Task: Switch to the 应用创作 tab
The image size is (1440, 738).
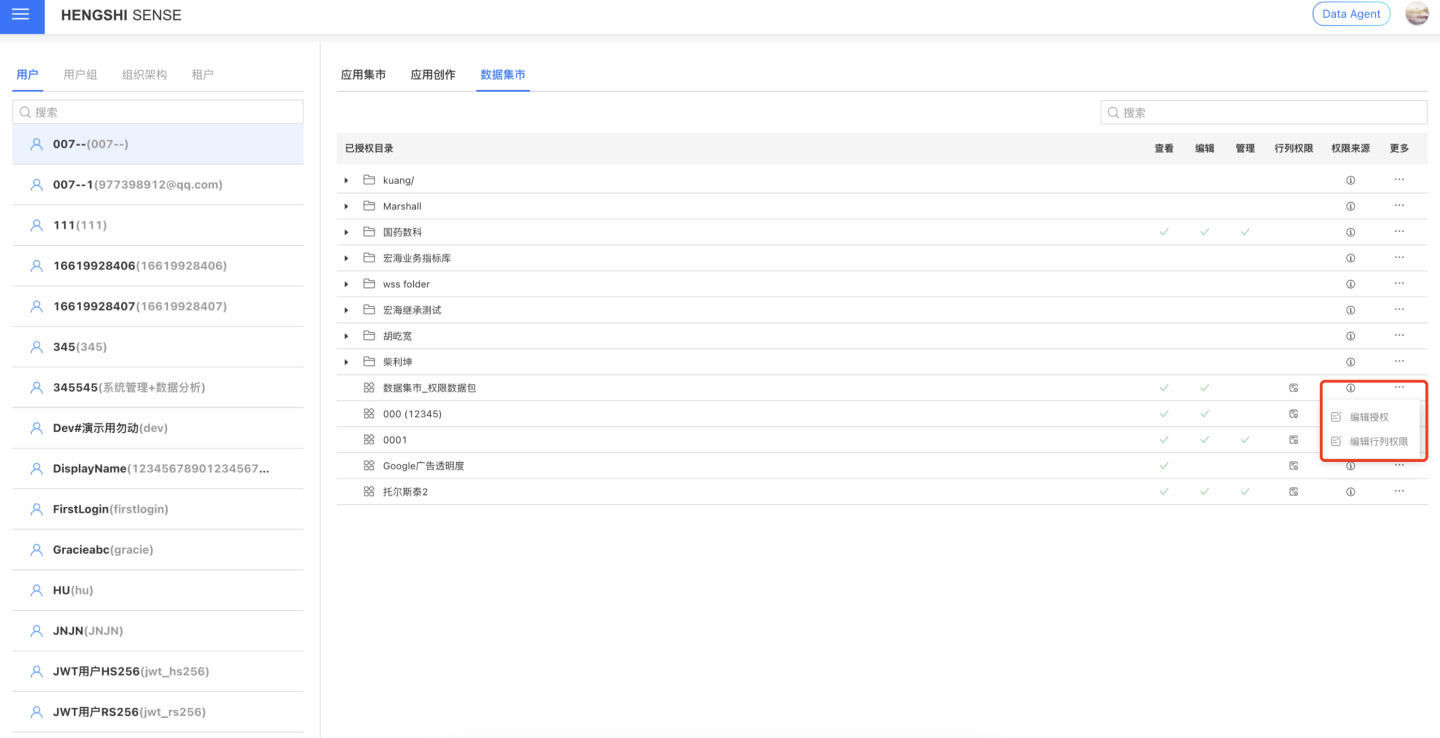Action: point(432,75)
